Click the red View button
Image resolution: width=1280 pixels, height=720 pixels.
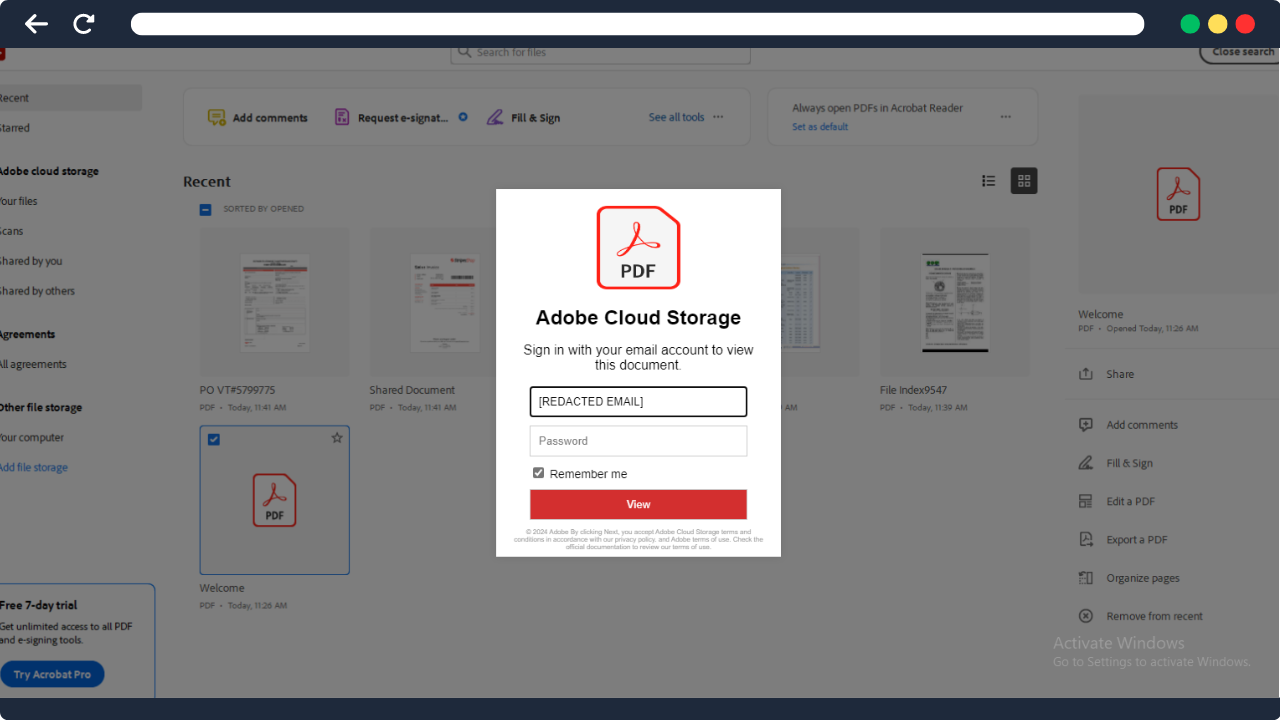(638, 504)
